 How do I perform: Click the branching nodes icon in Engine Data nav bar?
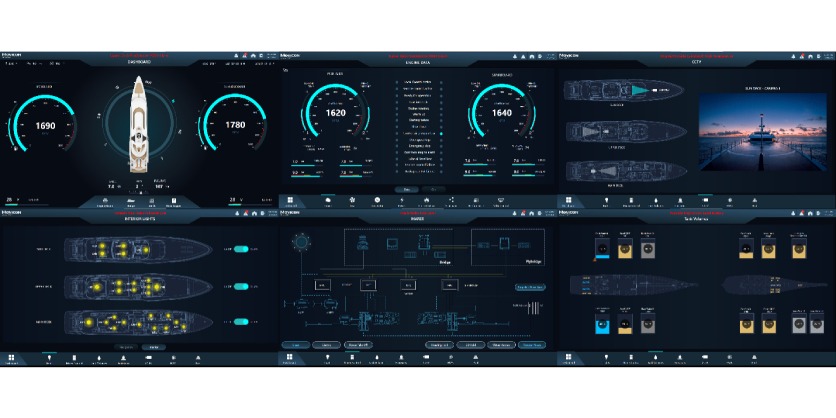click(452, 201)
